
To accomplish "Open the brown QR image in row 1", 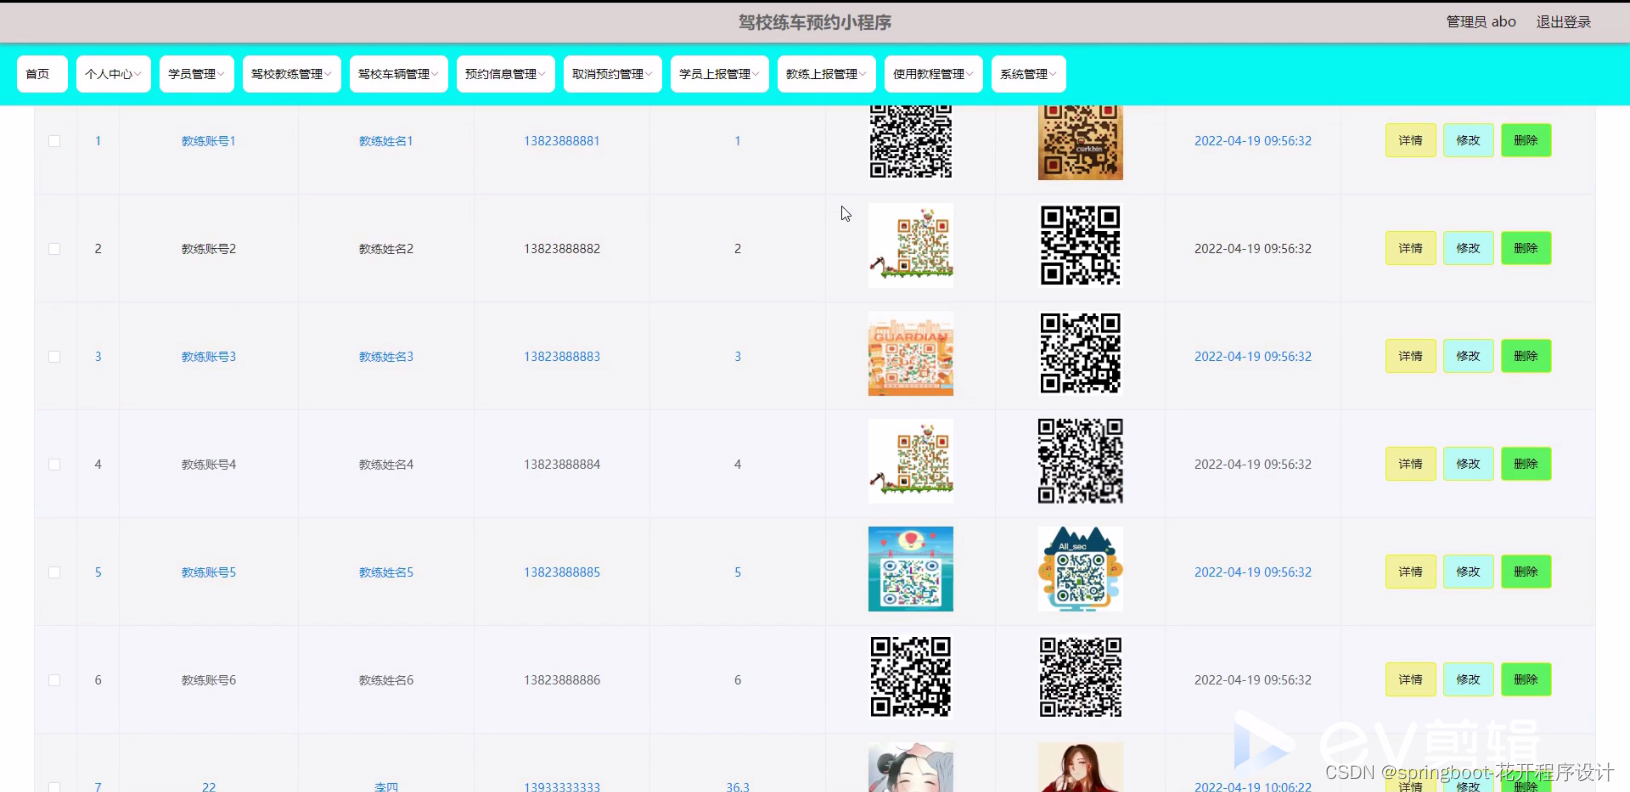I will click(x=1080, y=142).
